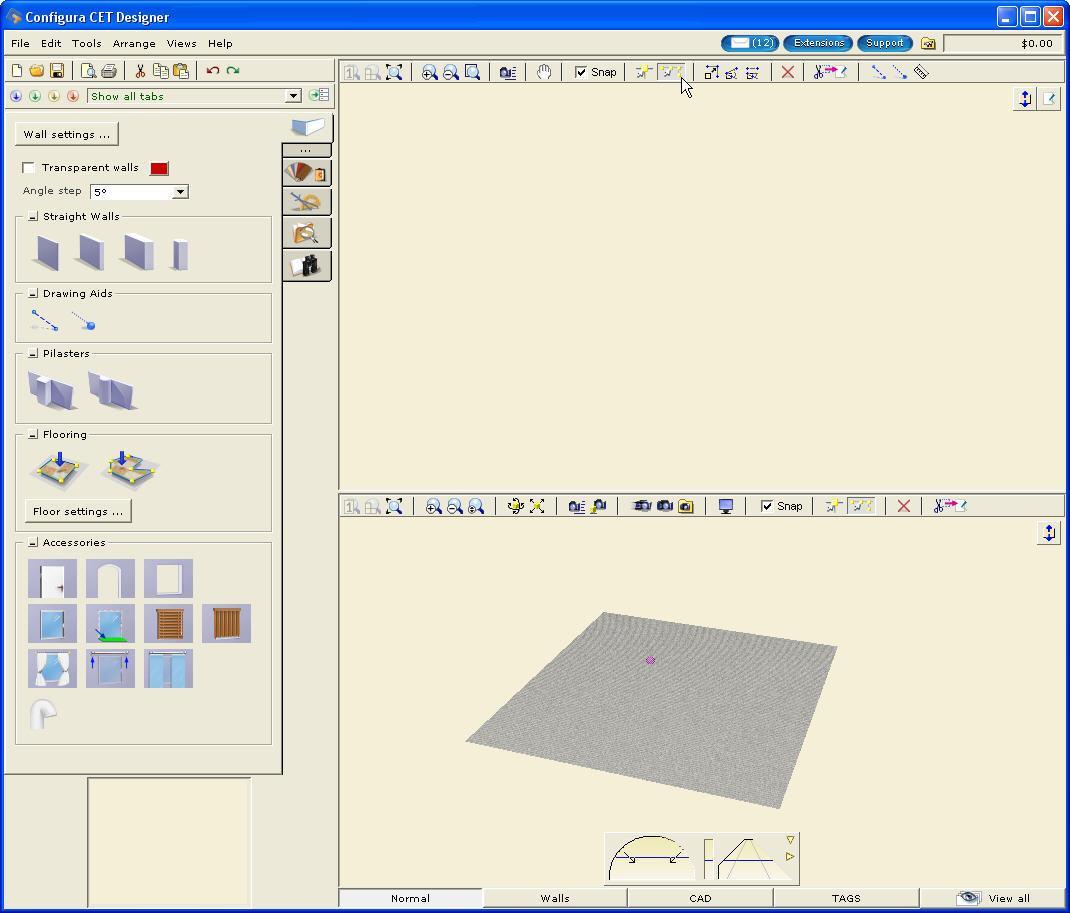Collapse the Accessories group
1070x913 pixels.
coord(33,542)
